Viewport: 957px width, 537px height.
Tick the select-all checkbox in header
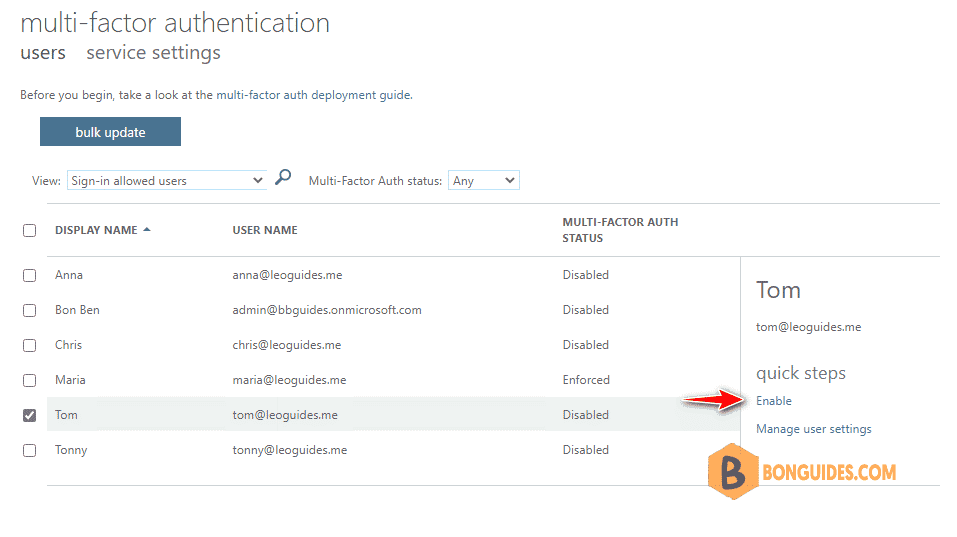[29, 231]
